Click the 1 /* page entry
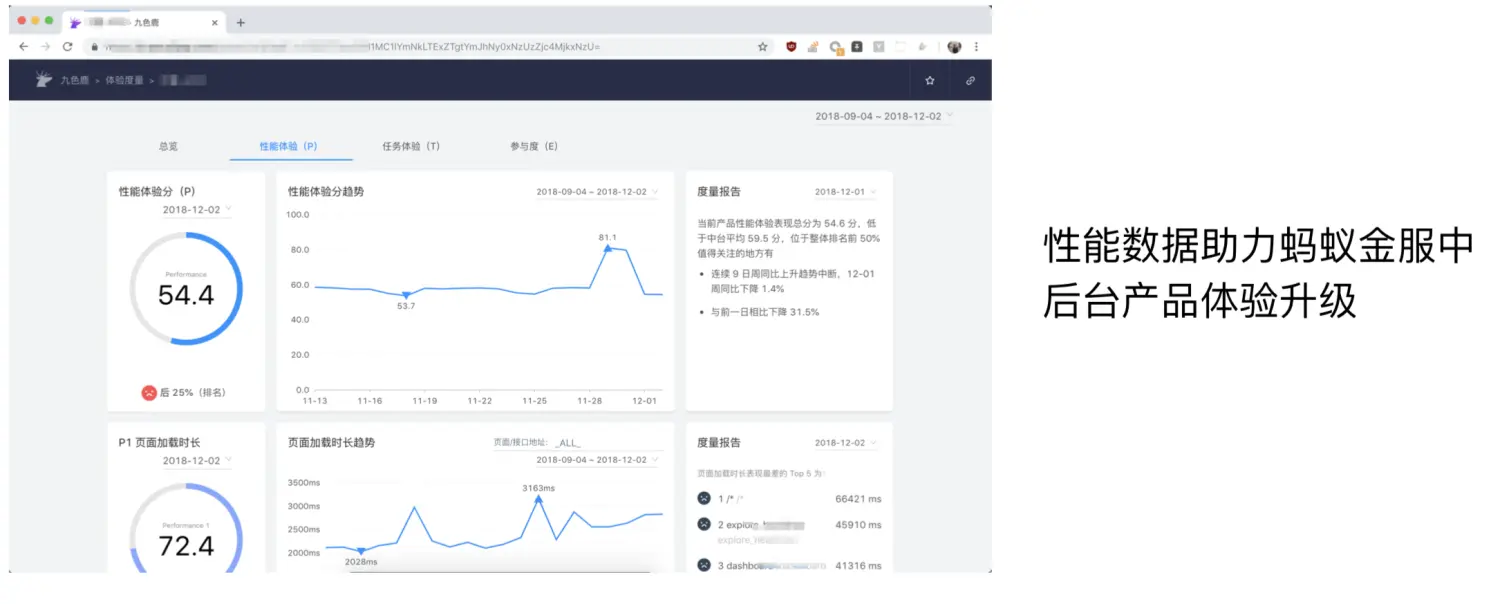This screenshot has width=1500, height=604. [731, 498]
